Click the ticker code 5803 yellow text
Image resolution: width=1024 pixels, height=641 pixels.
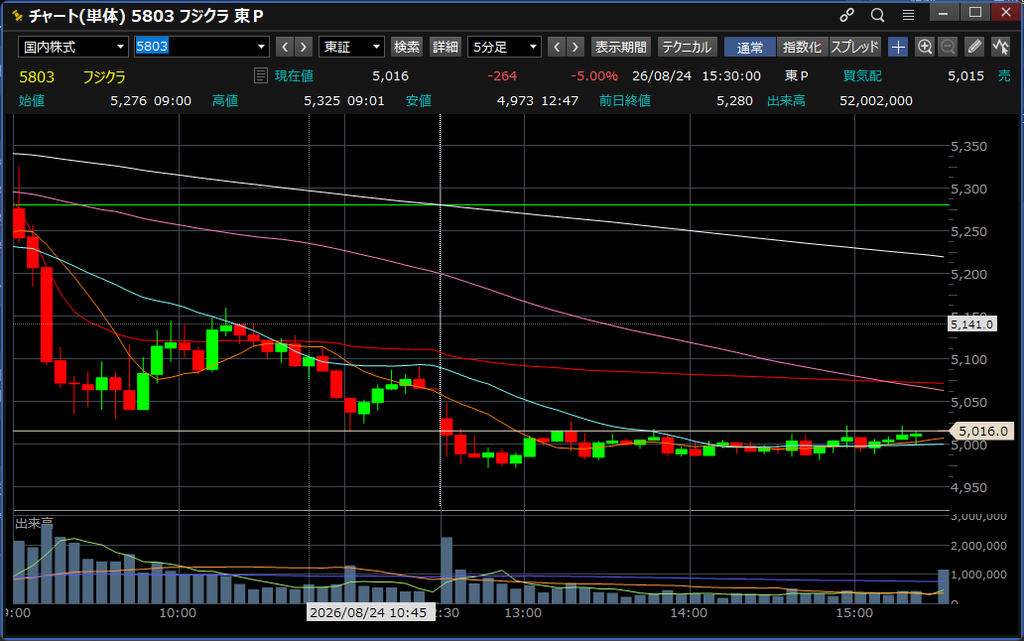(37, 77)
